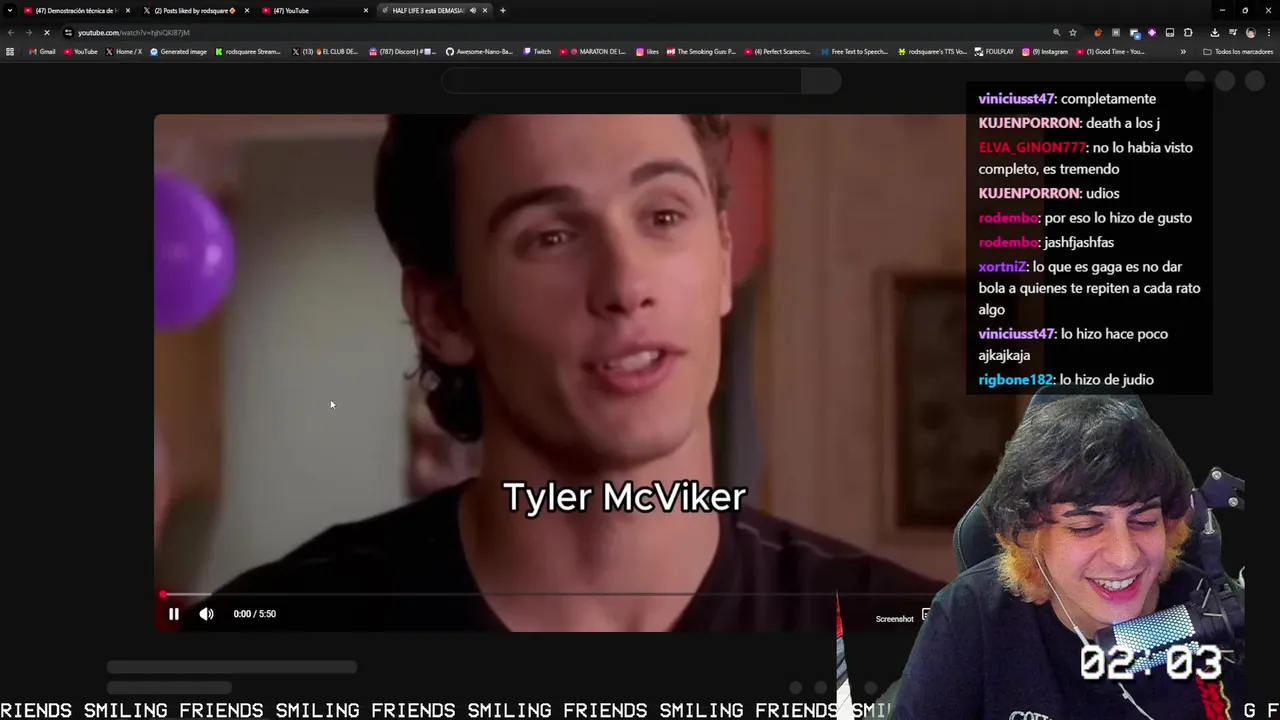Pause the YouTube video
The width and height of the screenshot is (1280, 720).
point(173,614)
